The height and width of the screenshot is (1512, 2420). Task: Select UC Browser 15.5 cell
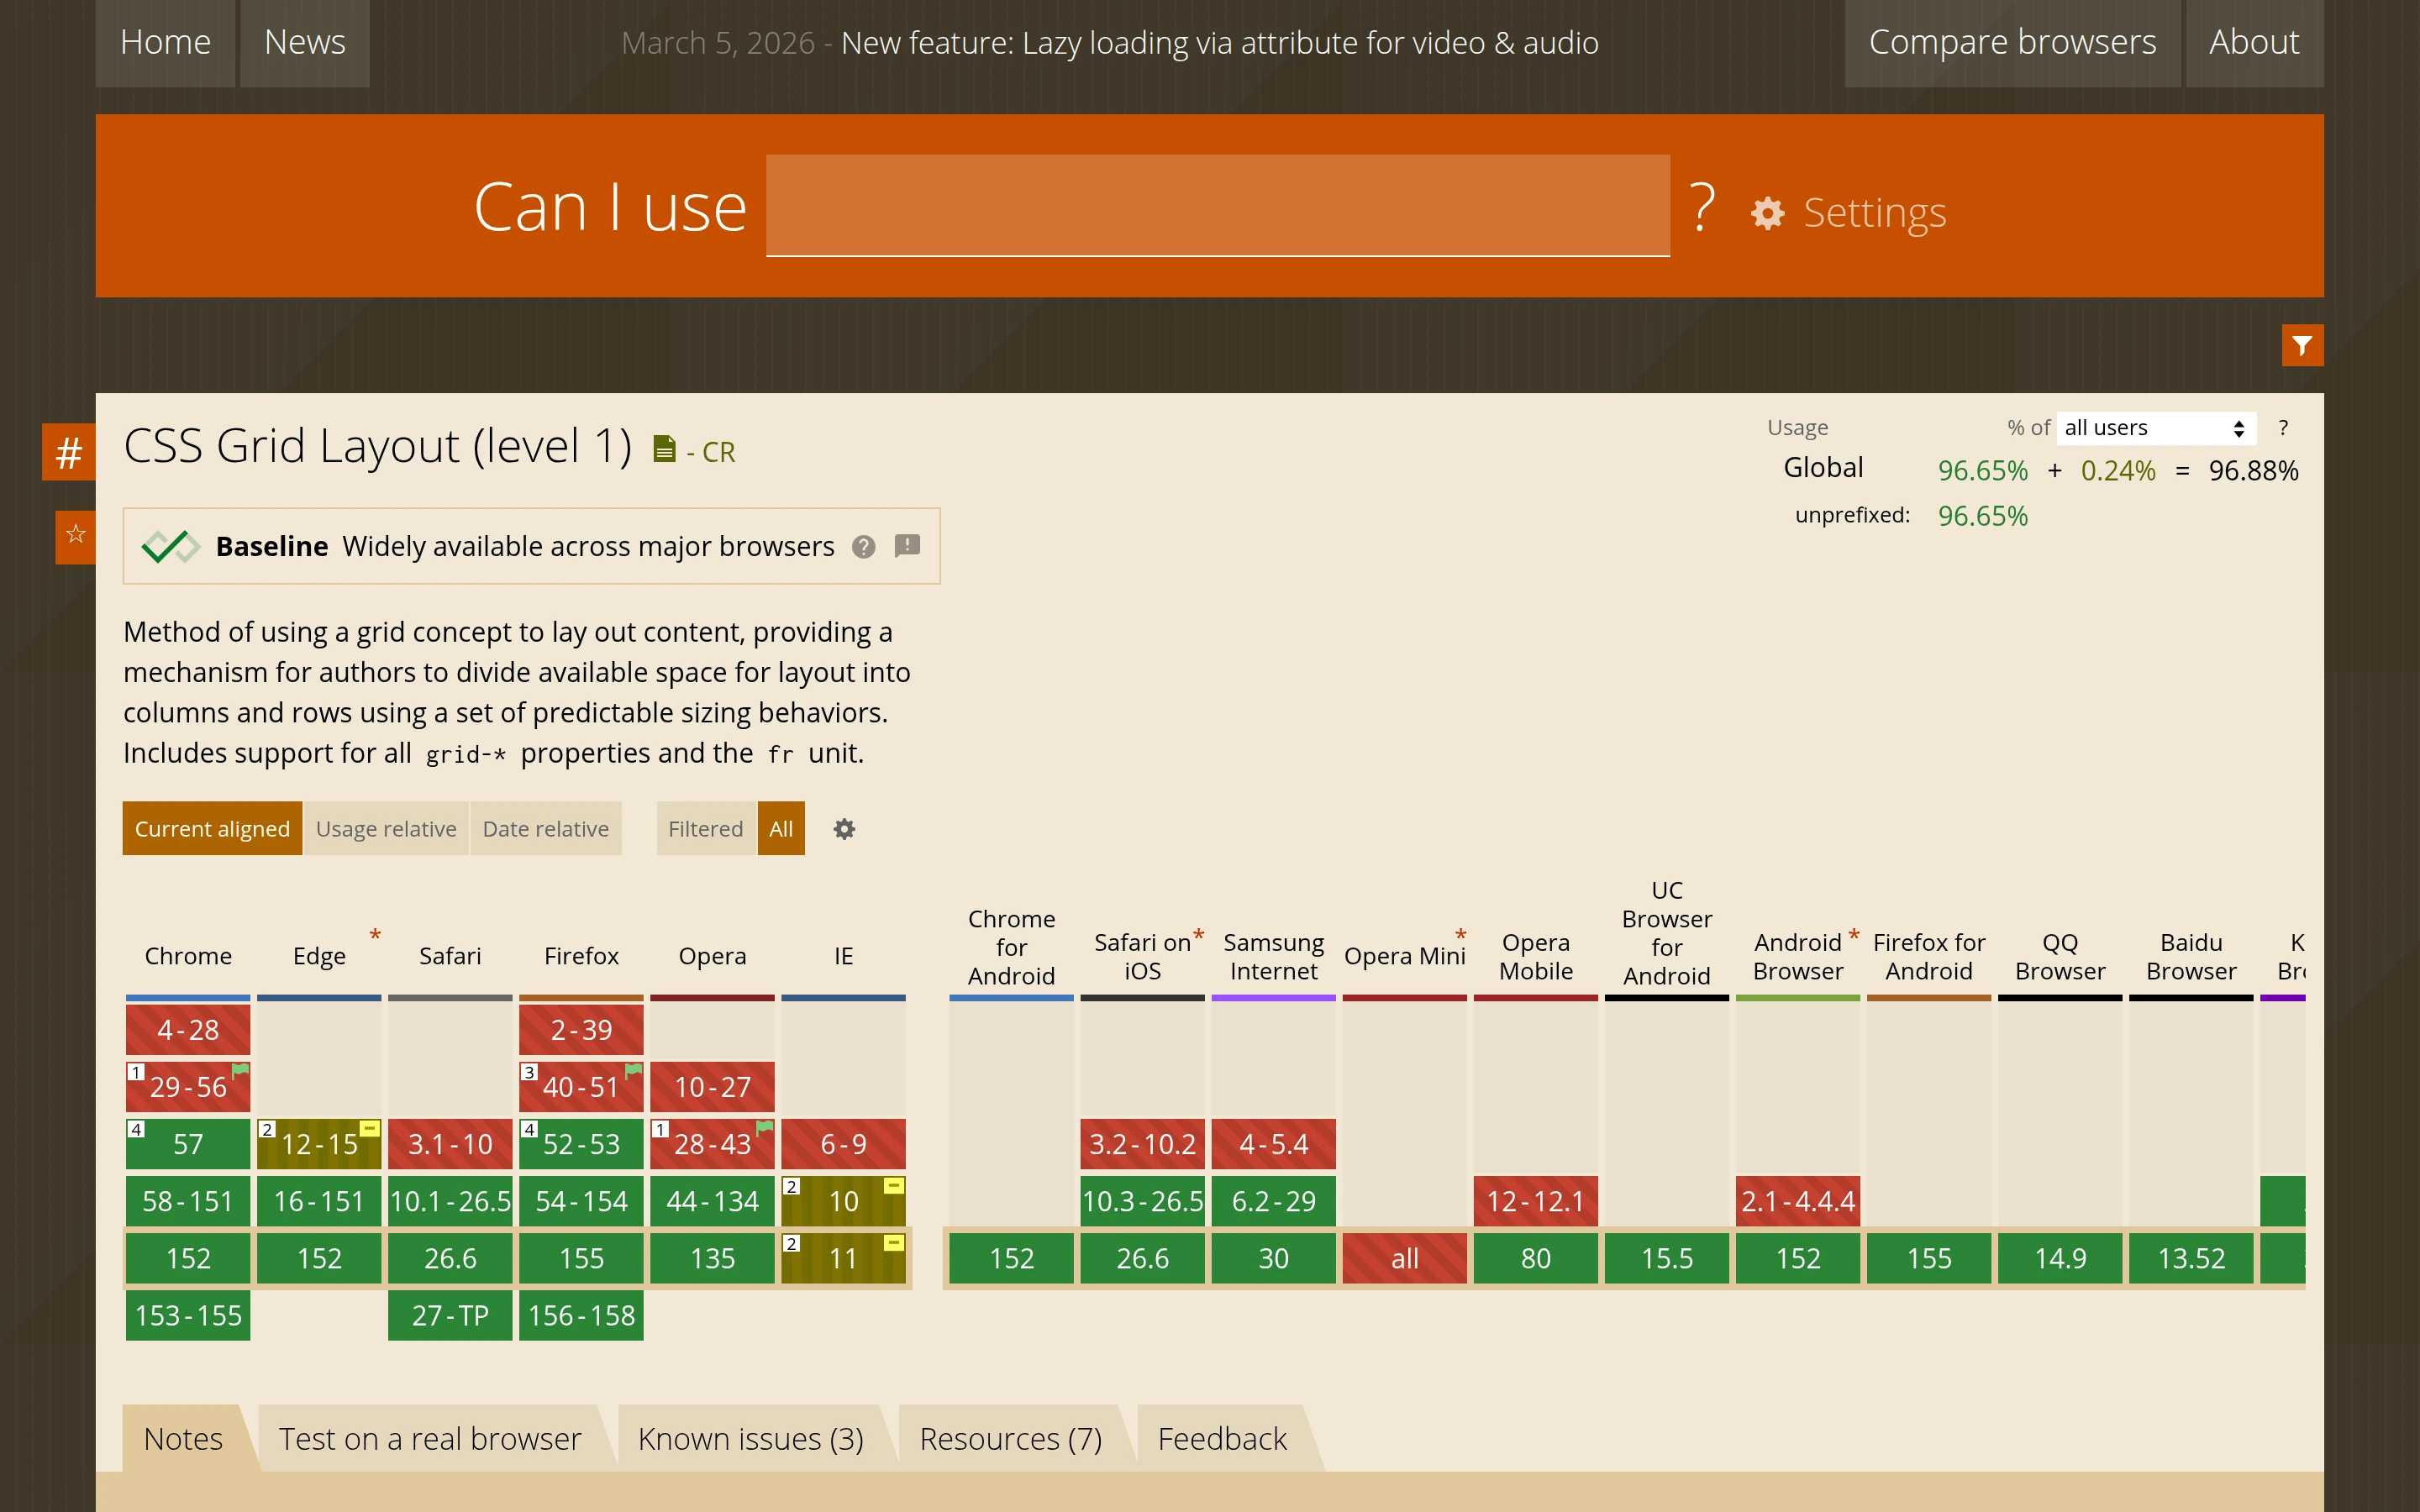pos(1666,1258)
